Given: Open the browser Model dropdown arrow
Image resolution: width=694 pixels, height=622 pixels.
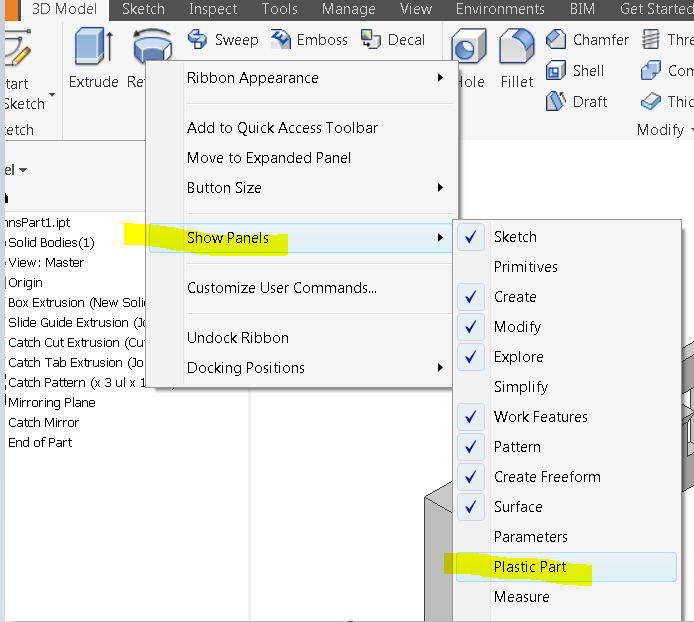Looking at the screenshot, I should pyautogui.click(x=23, y=170).
